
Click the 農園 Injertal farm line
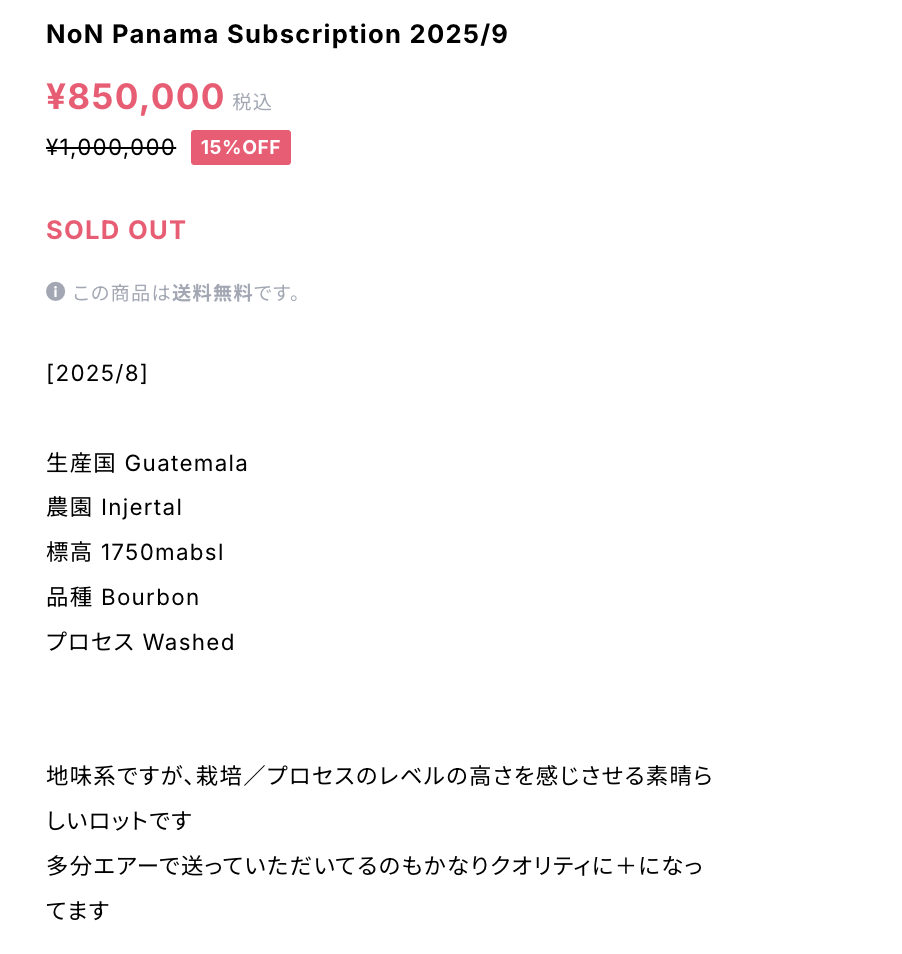click(x=114, y=507)
